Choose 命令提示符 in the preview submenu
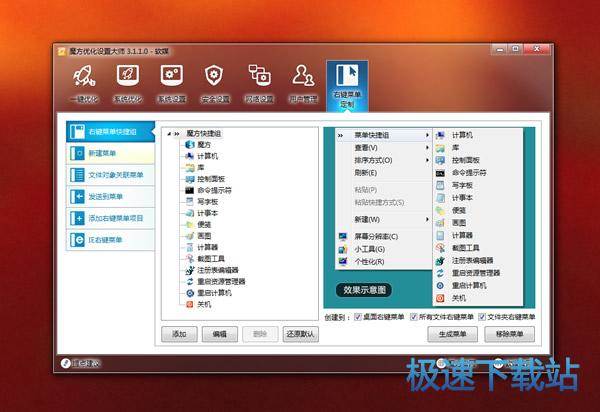 click(478, 173)
